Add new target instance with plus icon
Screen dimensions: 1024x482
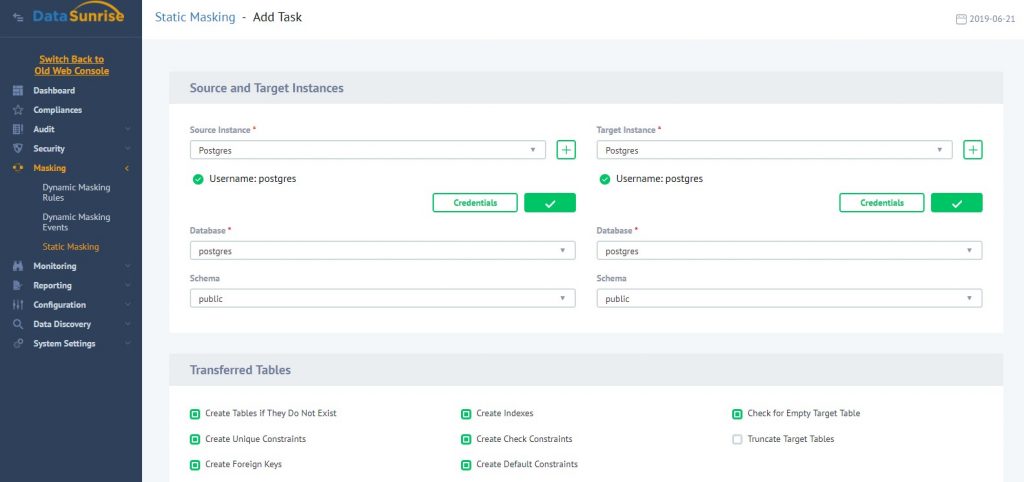[x=973, y=150]
